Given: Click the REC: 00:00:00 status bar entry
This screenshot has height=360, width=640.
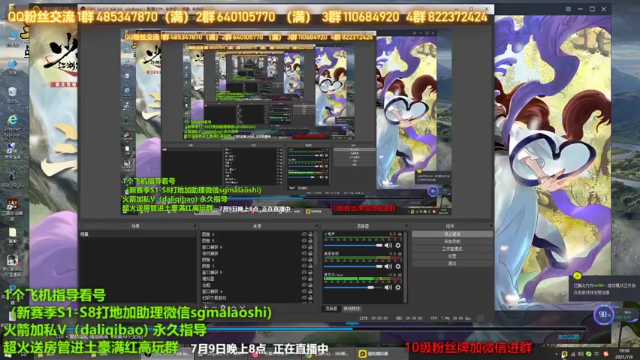Looking at the screenshot, I should pos(409,318).
